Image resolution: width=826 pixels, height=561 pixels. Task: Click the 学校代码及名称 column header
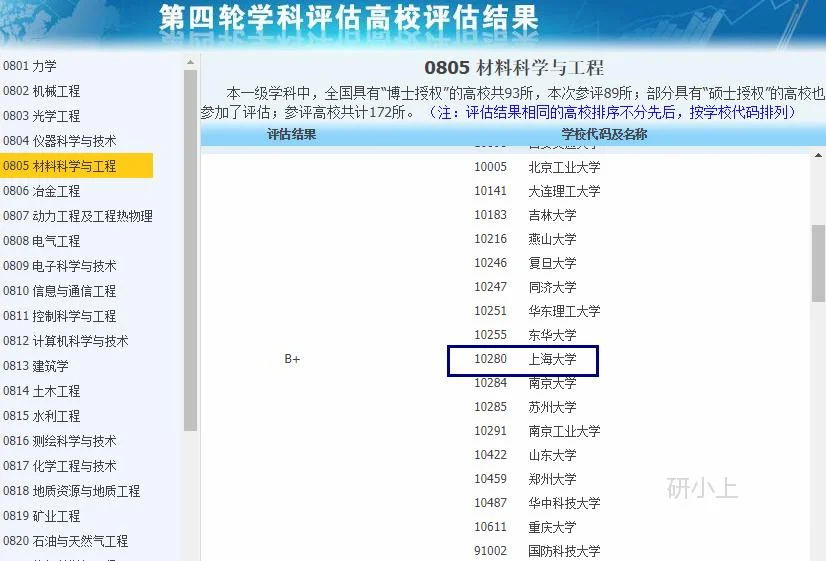604,134
